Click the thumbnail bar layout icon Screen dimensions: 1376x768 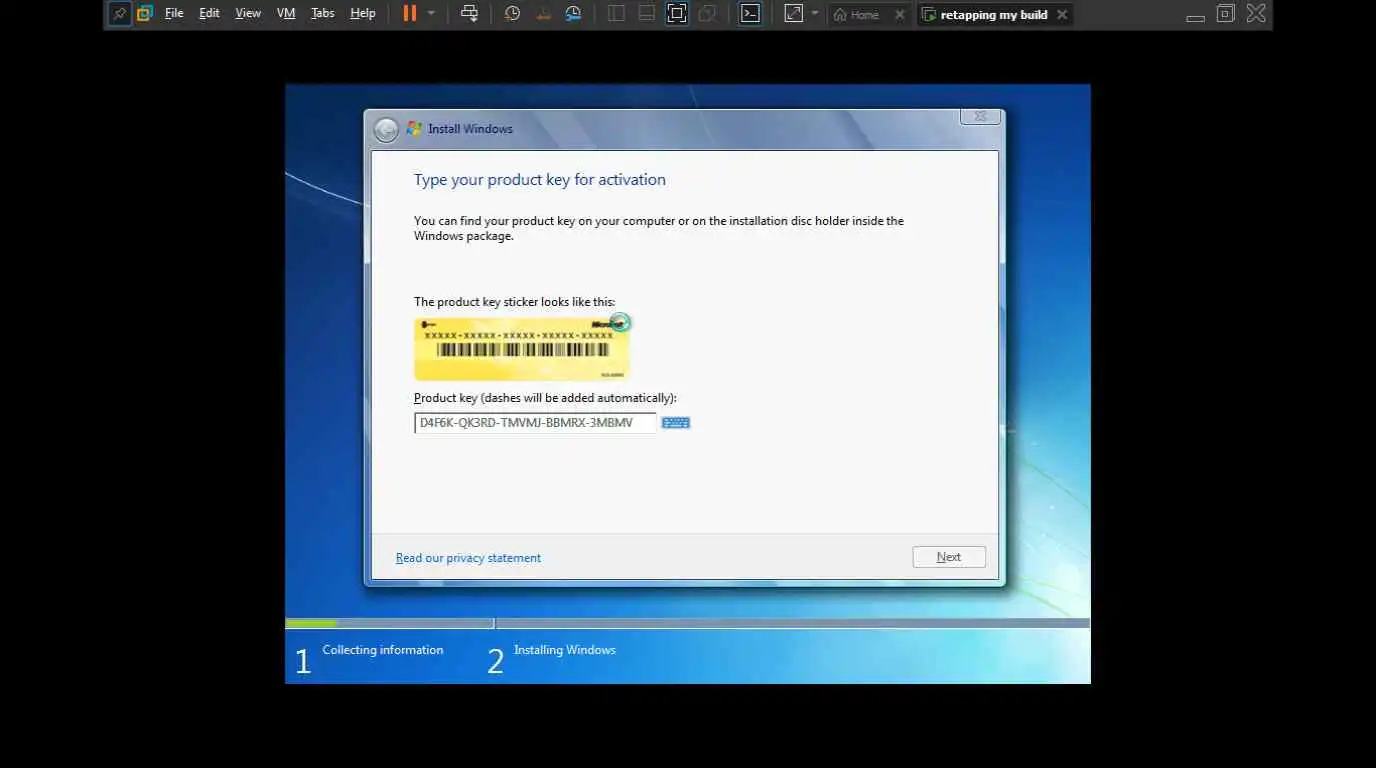click(647, 14)
